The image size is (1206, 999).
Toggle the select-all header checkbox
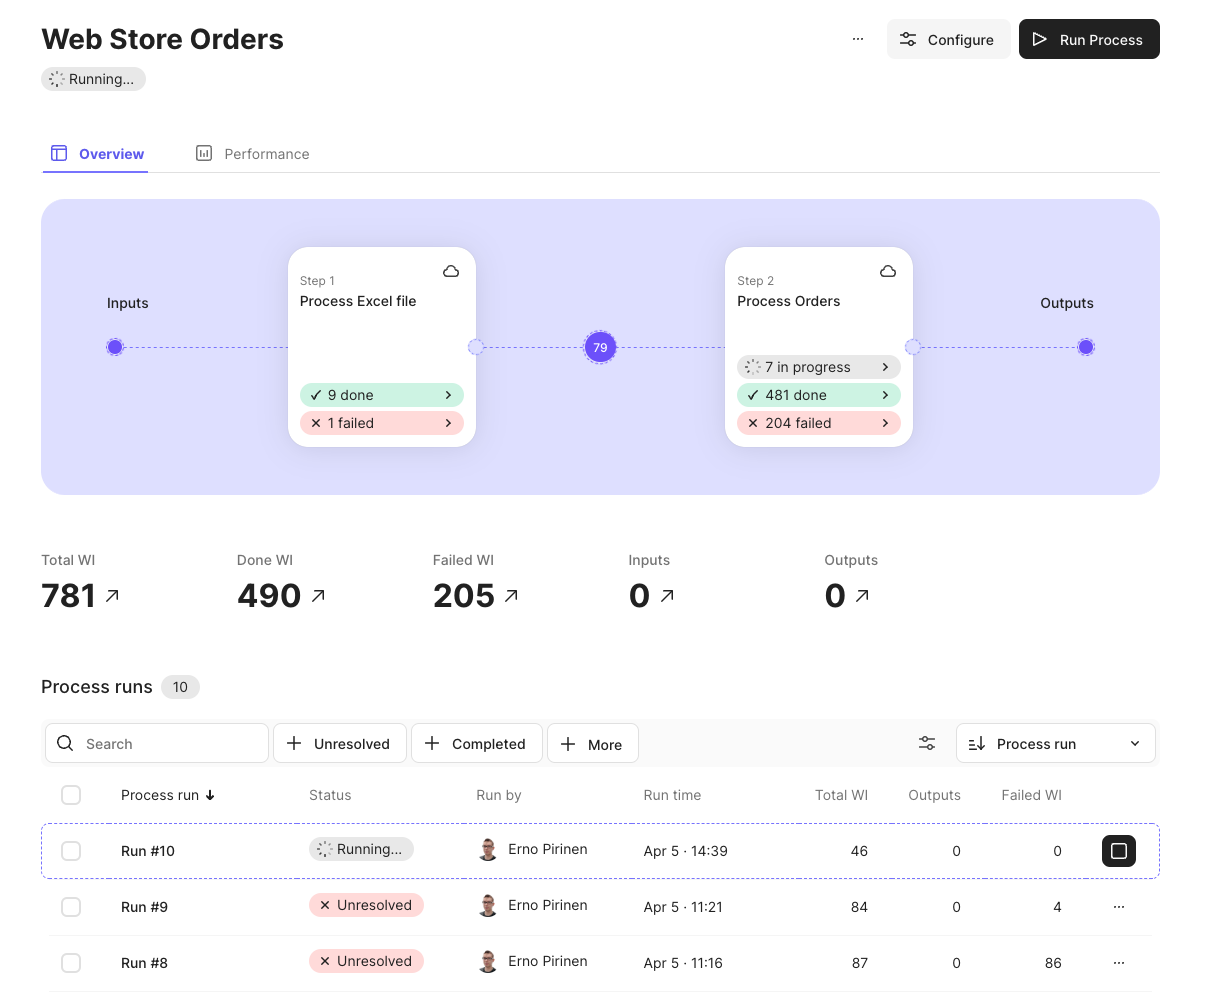pyautogui.click(x=71, y=795)
